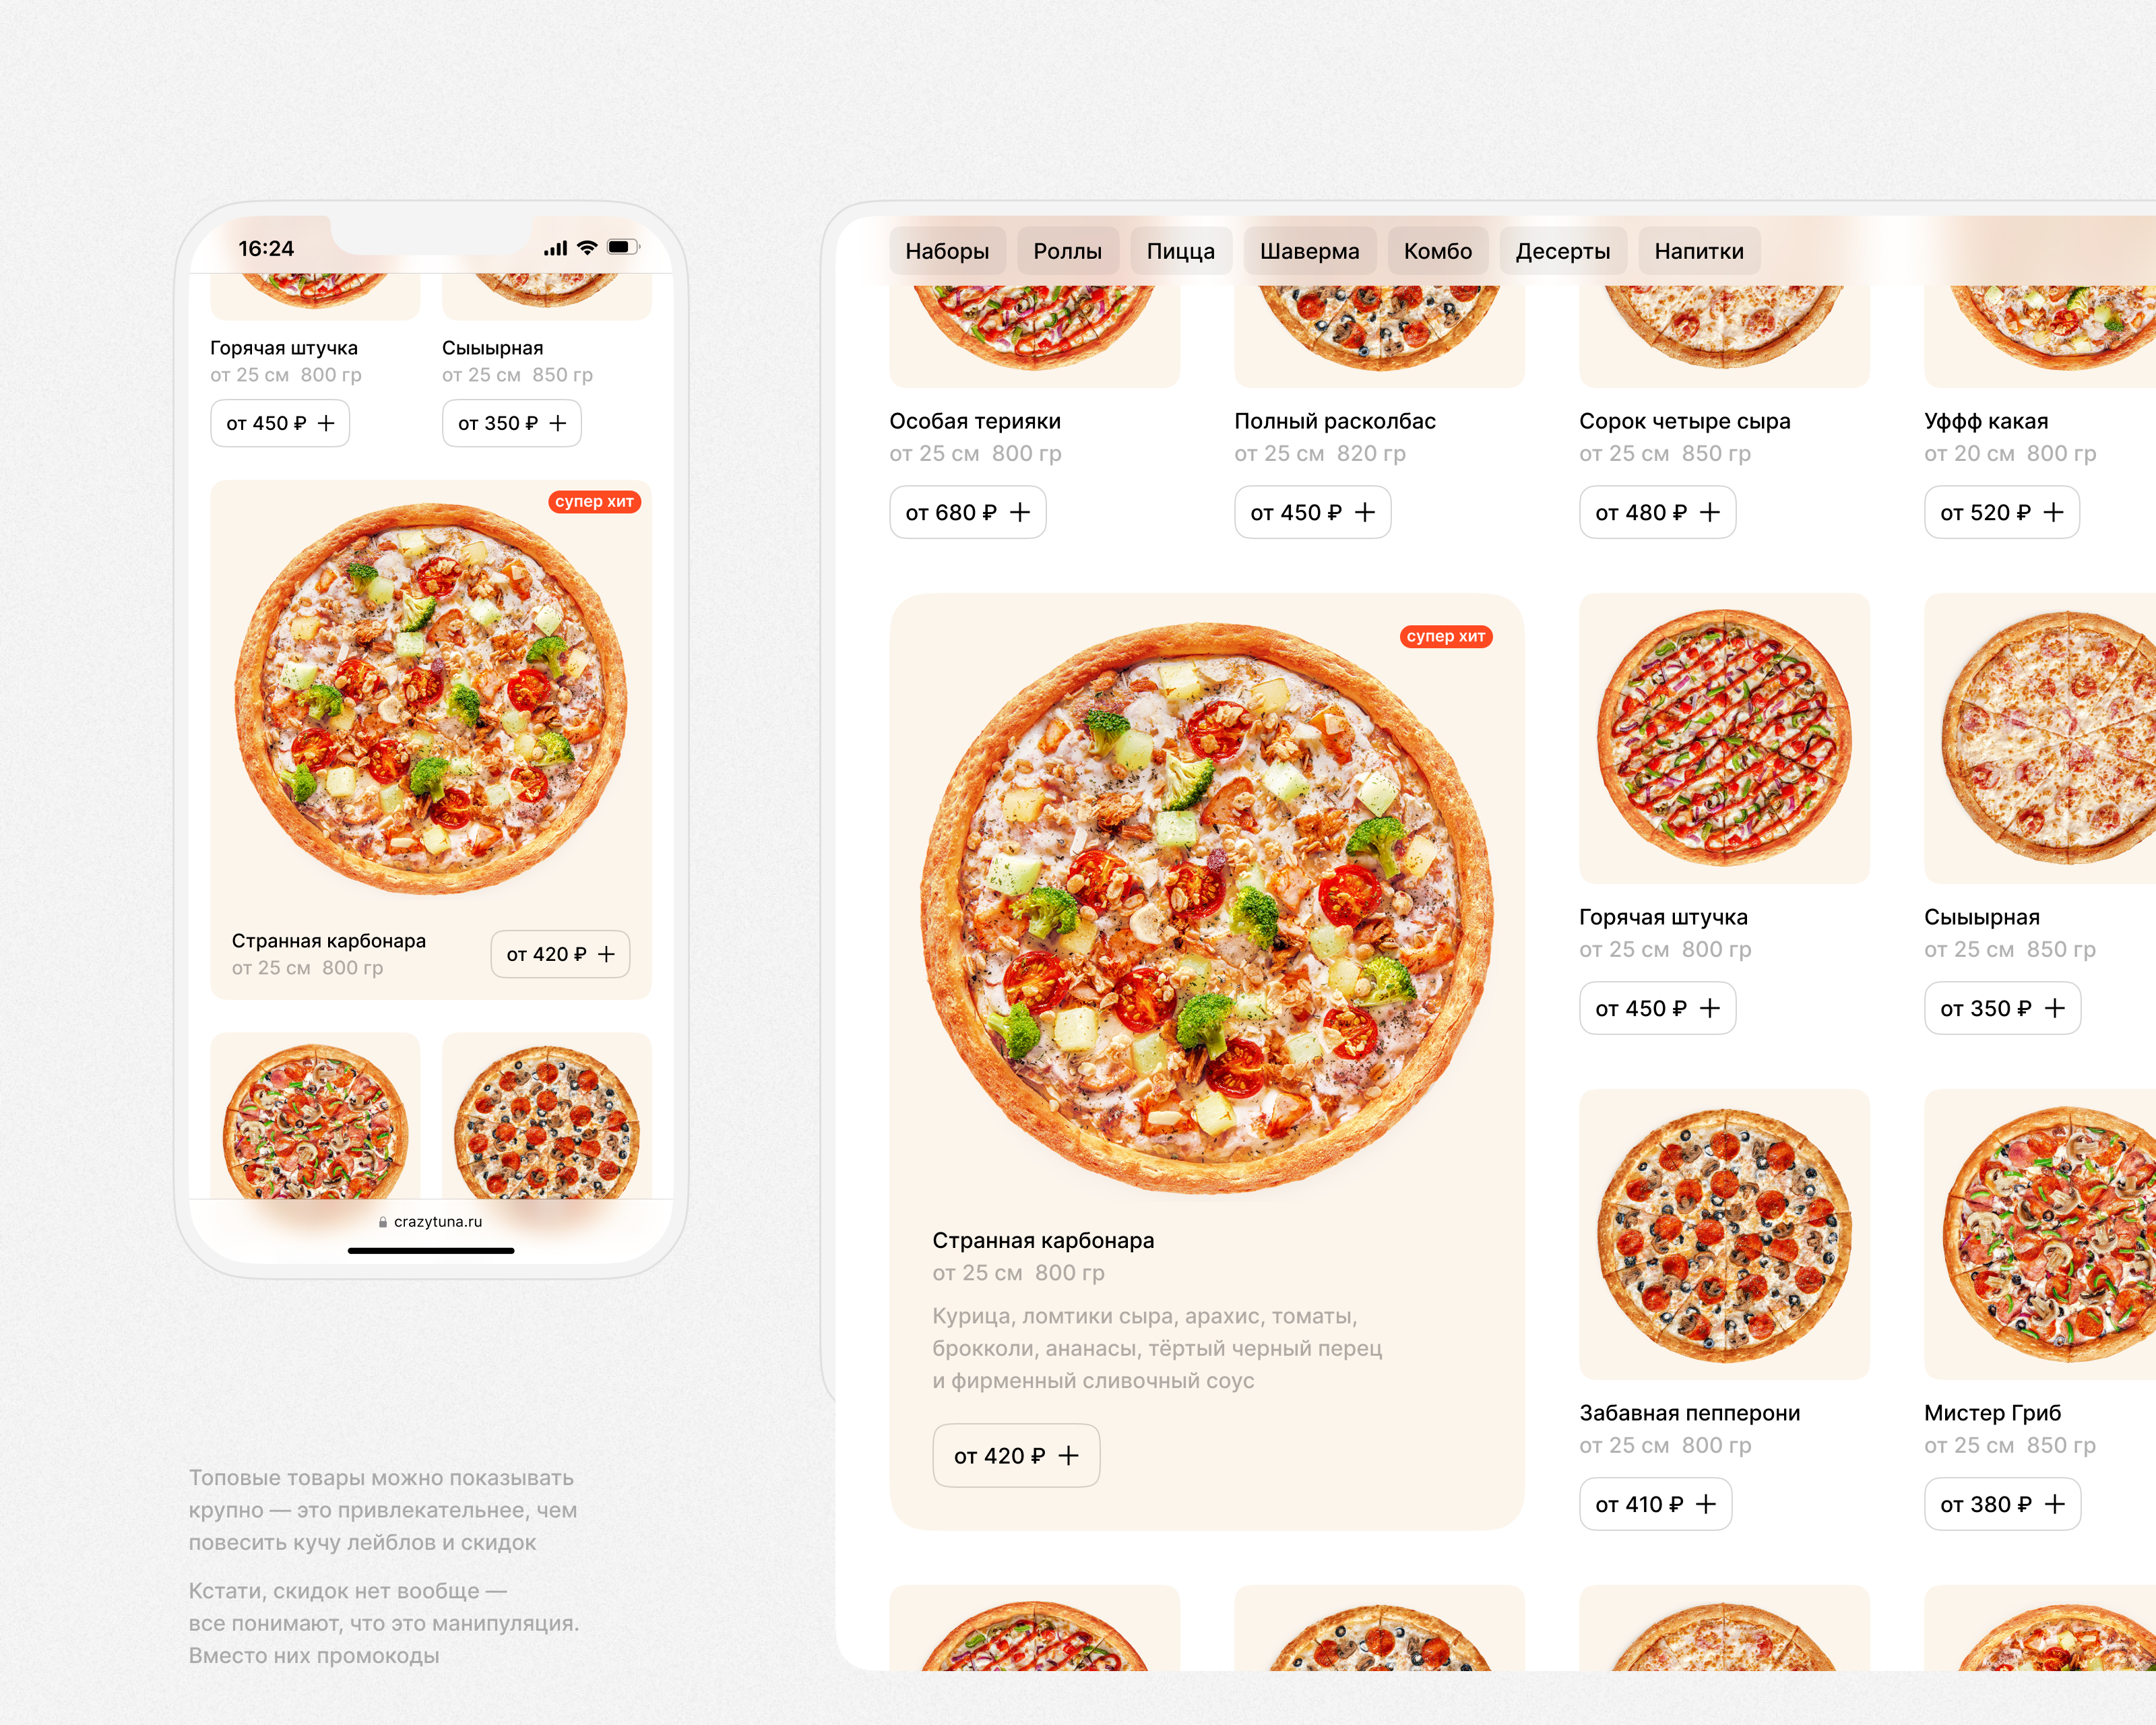2156x1725 pixels.
Task: Tap от 350 ₽ button in phone view
Action: [512, 423]
